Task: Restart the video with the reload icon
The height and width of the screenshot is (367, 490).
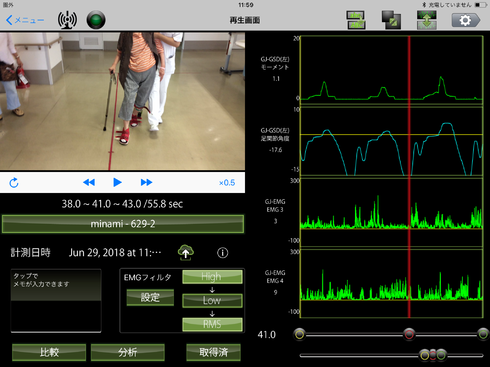Action: (14, 182)
